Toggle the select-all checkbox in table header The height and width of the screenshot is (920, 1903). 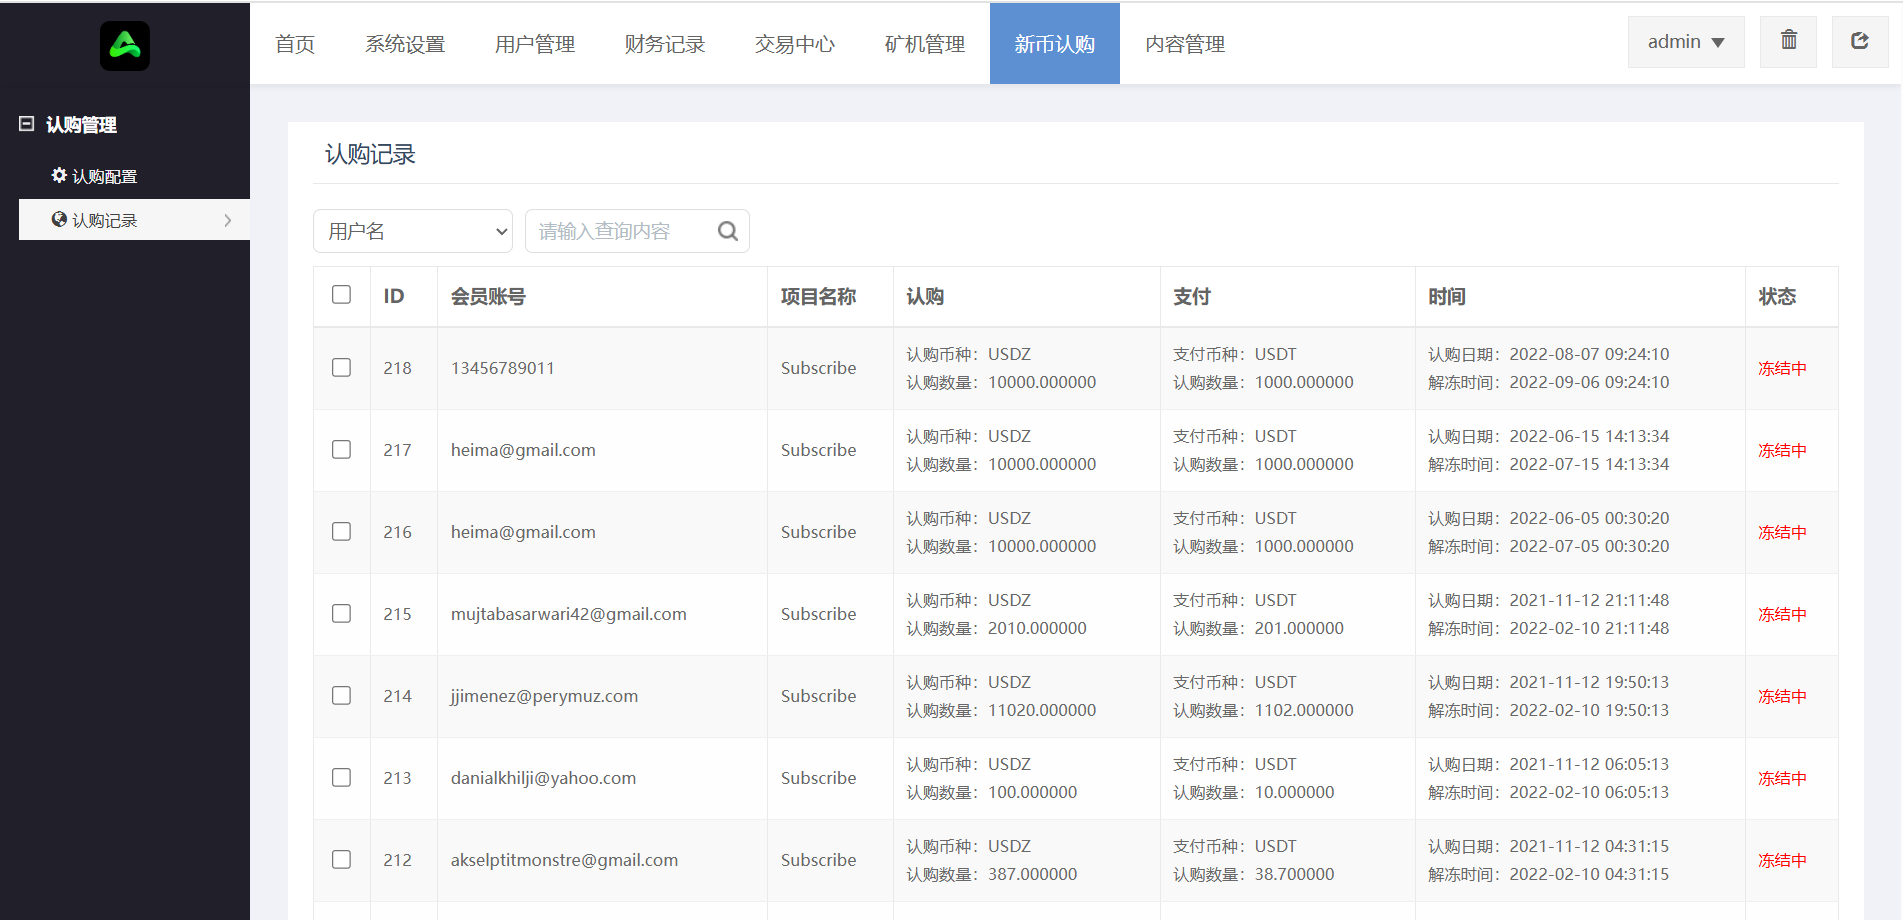[x=341, y=295]
